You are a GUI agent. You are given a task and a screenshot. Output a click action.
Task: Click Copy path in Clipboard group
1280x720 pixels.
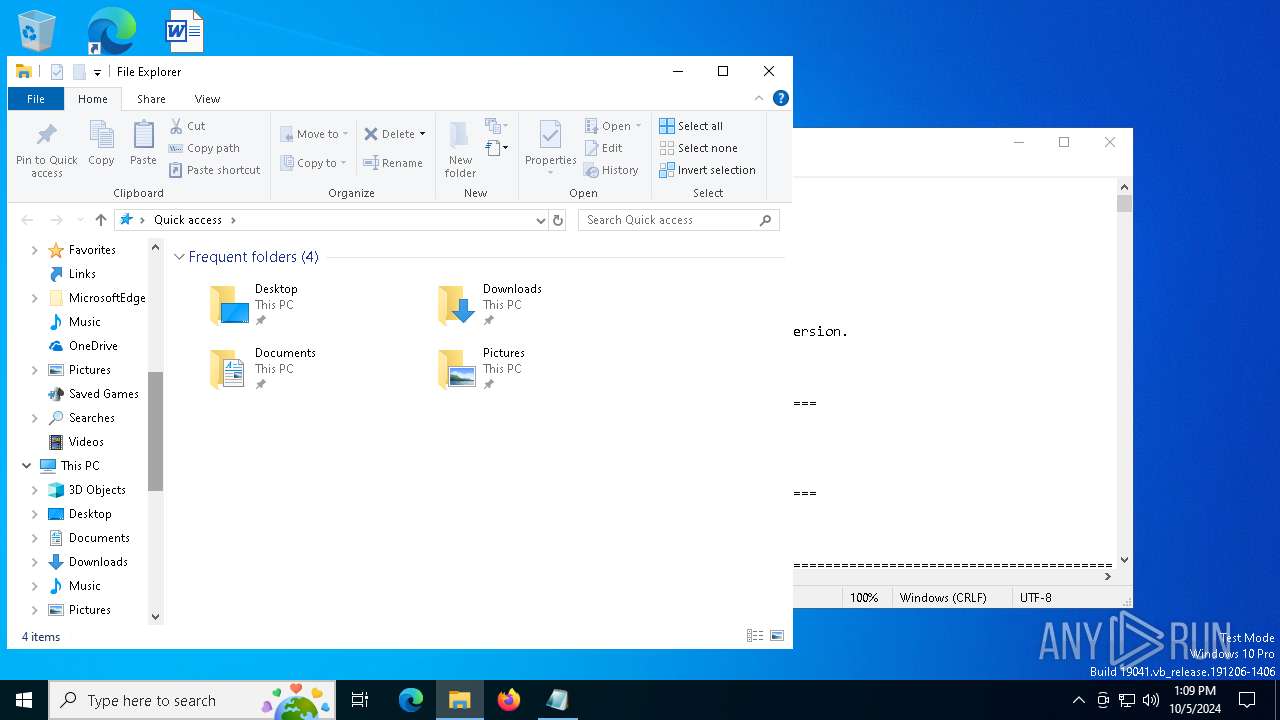click(204, 148)
